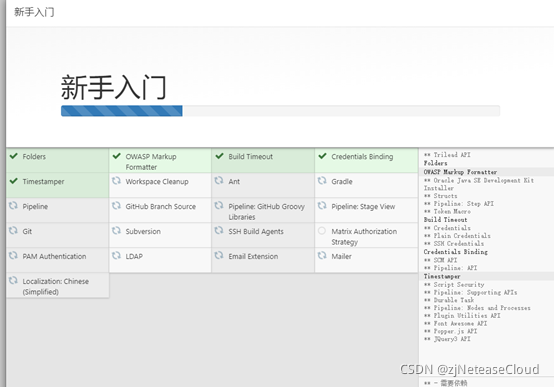Viewport: 554px width, 387px height.
Task: Click the refresh icon beside Ant
Action: (219, 181)
